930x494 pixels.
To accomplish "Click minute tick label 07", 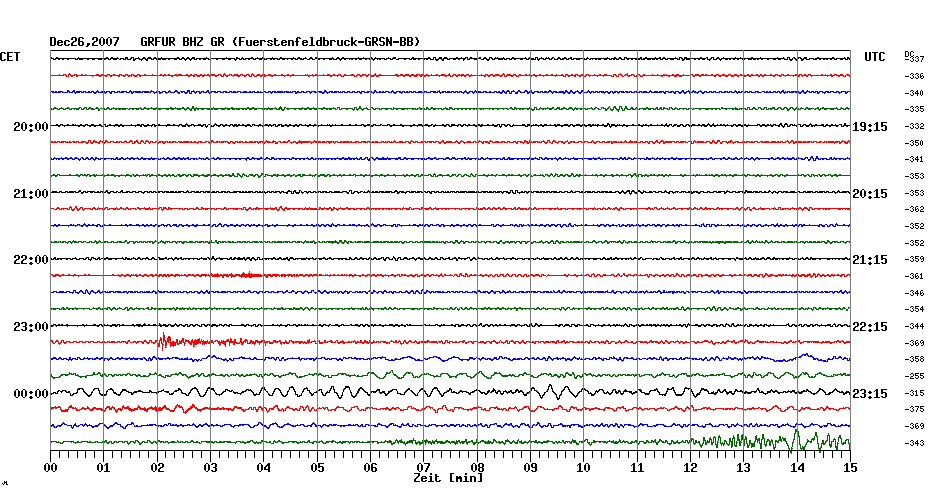I will pyautogui.click(x=423, y=467).
